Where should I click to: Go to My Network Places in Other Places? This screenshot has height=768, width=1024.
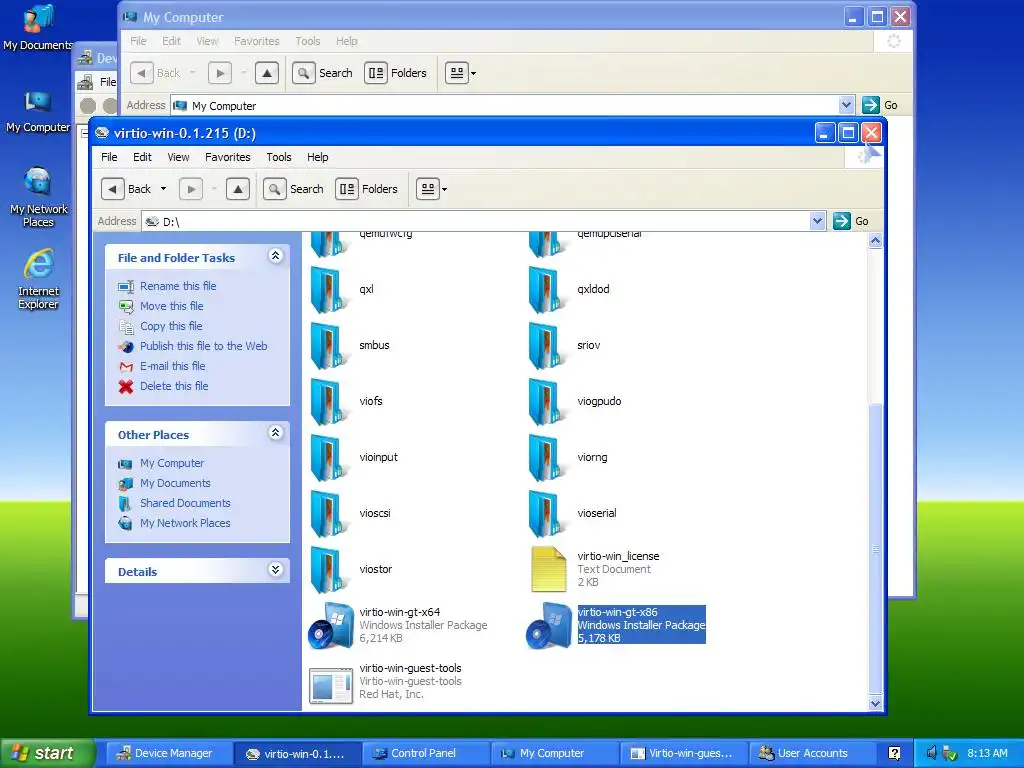point(185,523)
